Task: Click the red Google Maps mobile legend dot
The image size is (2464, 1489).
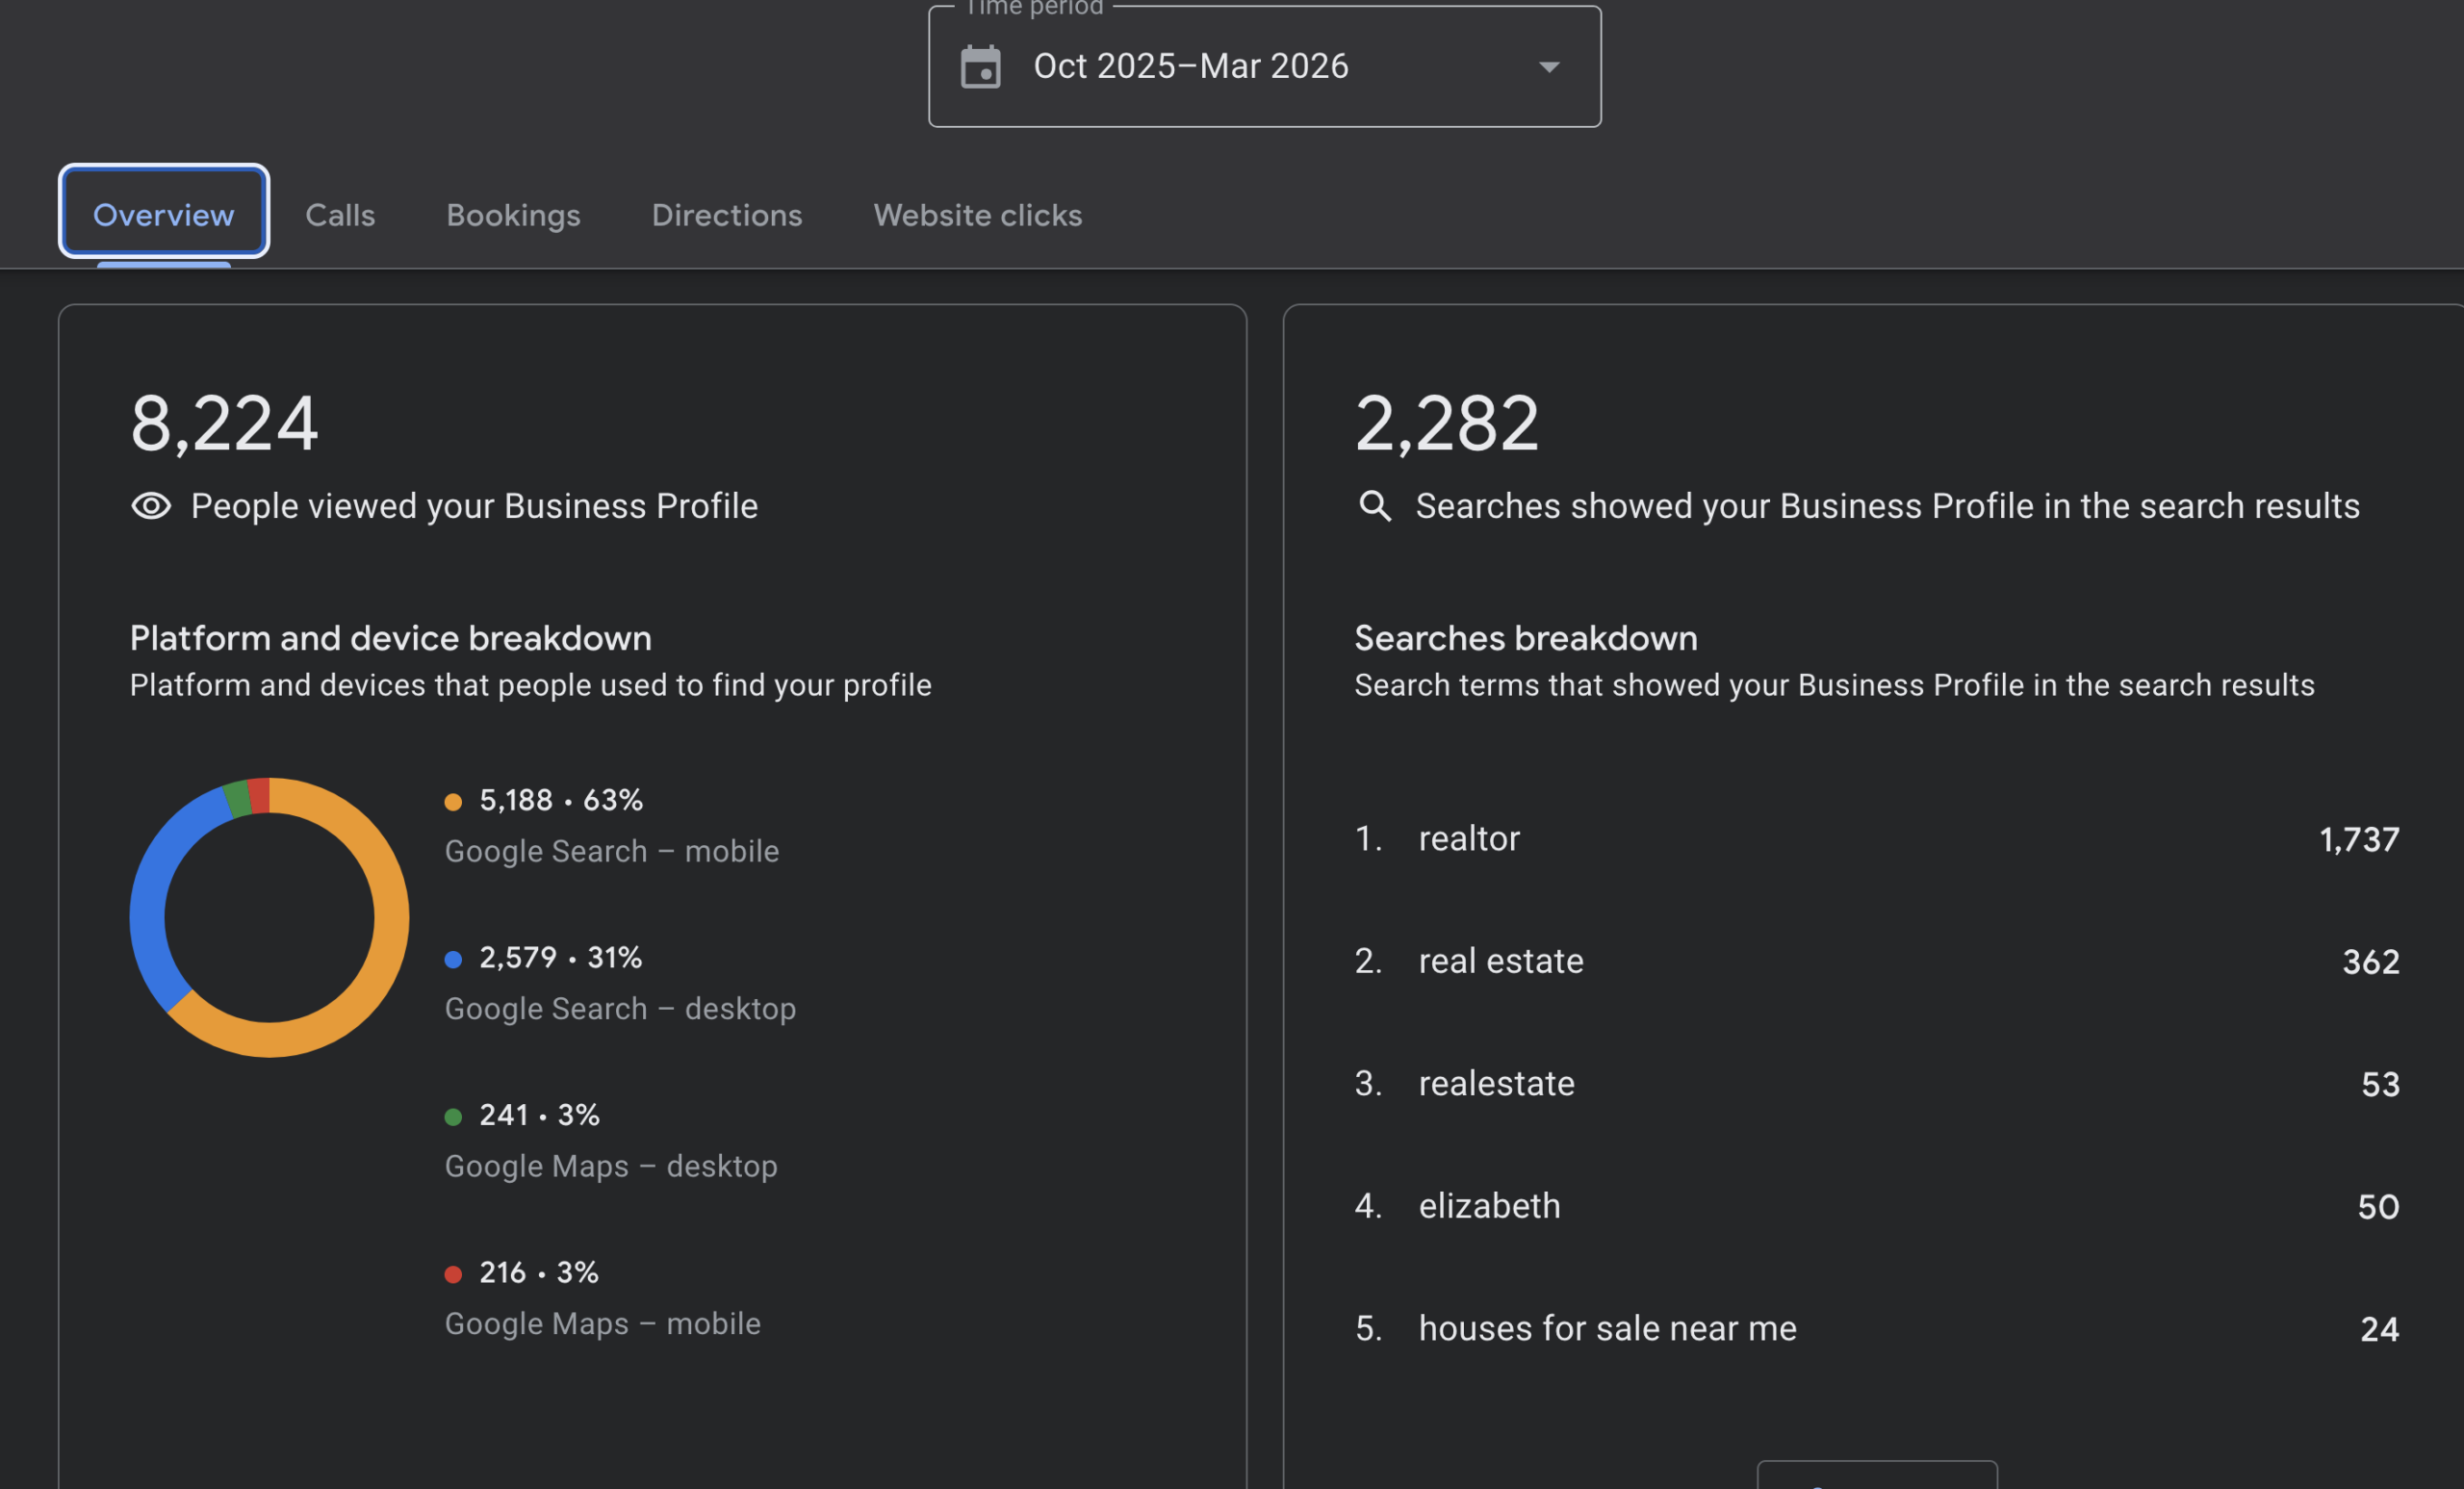Action: [x=453, y=1274]
